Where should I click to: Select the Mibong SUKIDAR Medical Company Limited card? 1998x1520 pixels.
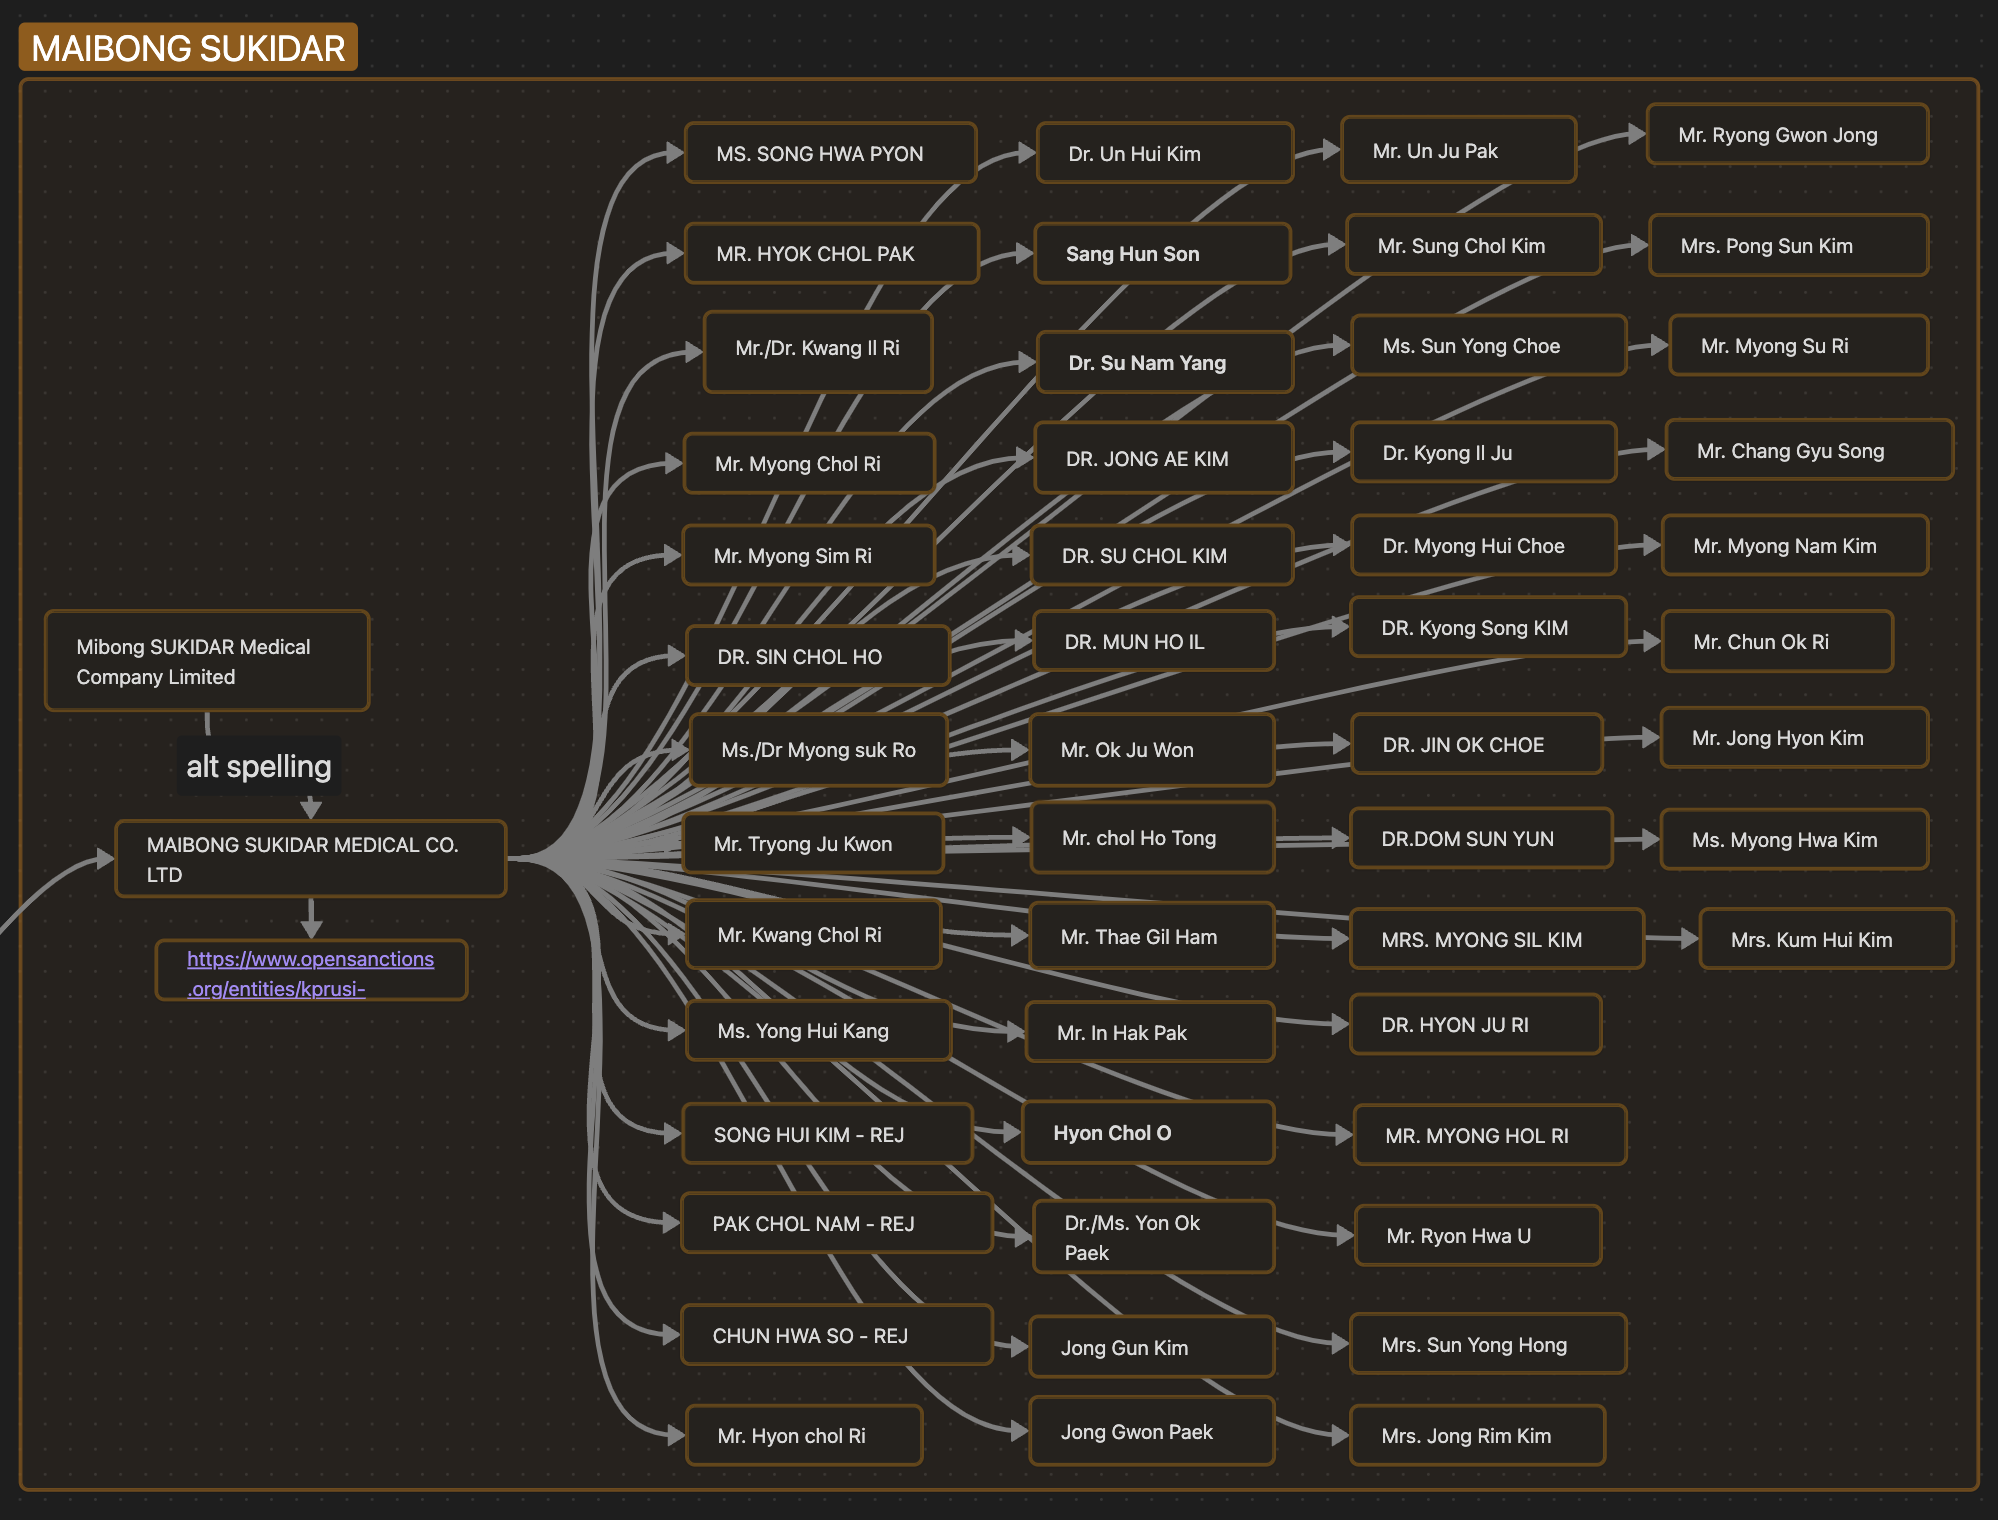point(207,661)
